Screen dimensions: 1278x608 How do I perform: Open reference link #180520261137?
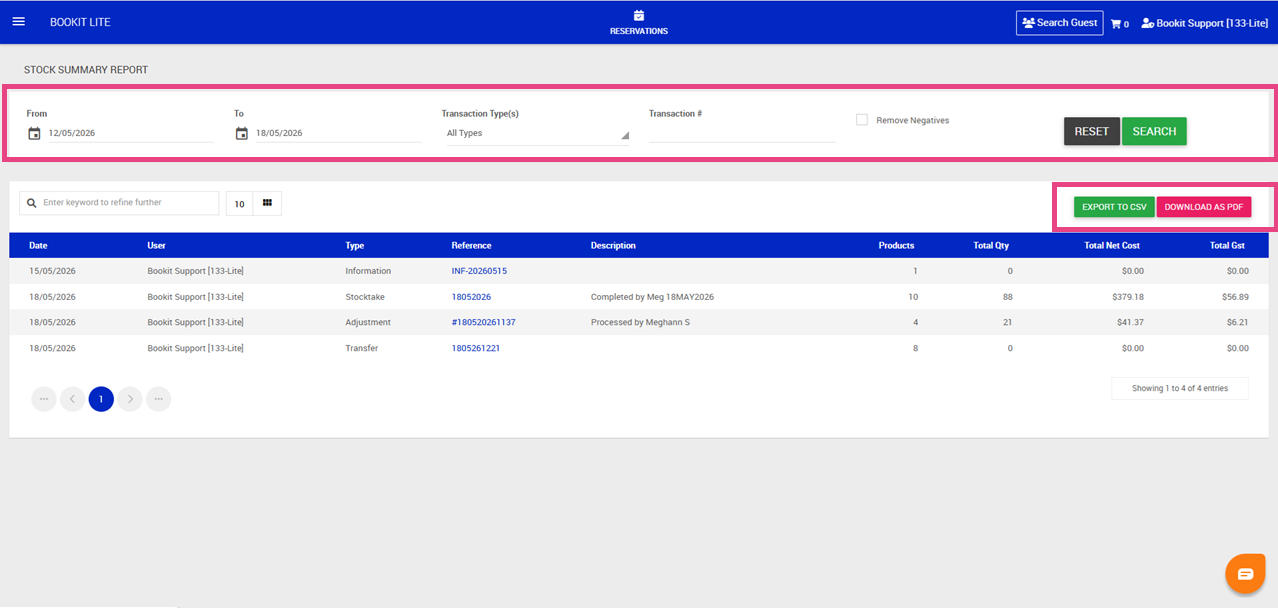[x=484, y=322]
